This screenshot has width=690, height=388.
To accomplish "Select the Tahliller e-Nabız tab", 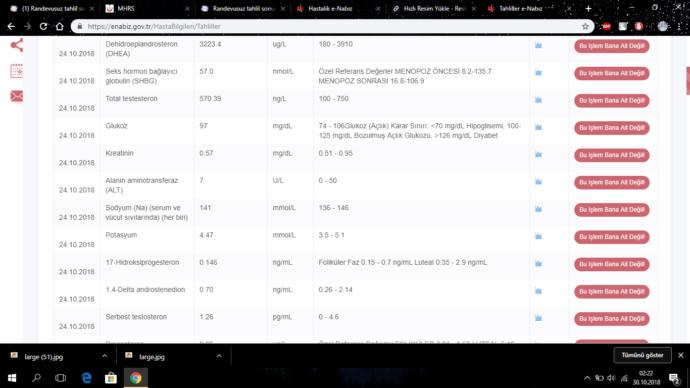I will [529, 8].
